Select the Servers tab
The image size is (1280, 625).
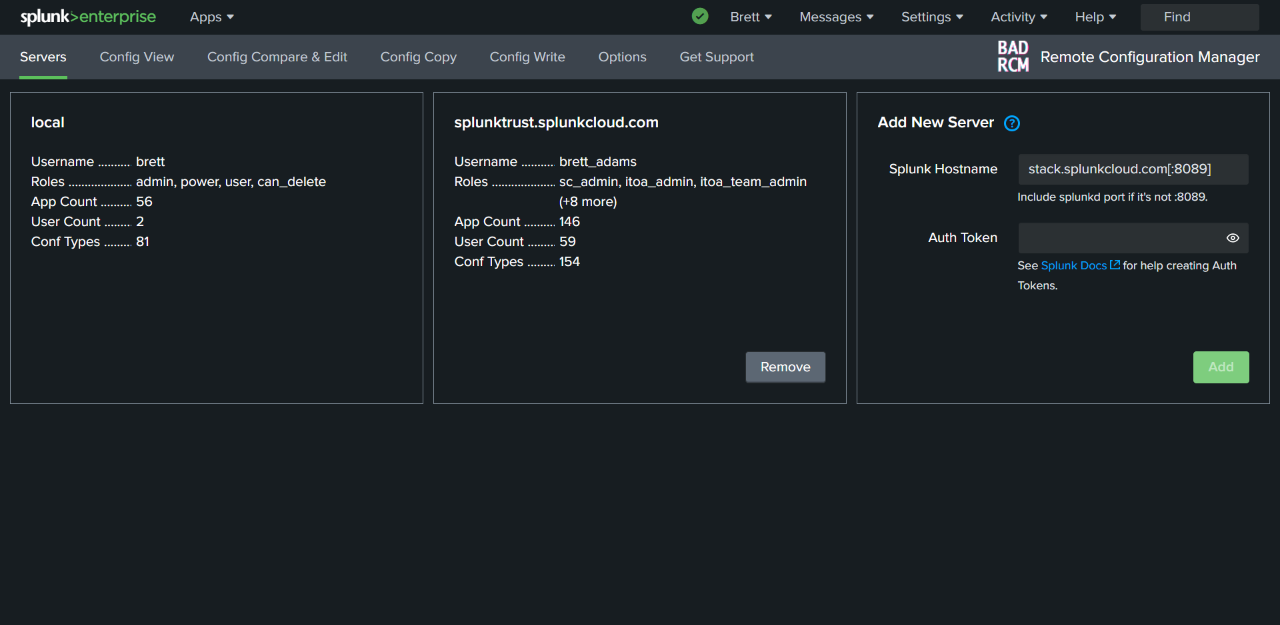[43, 57]
